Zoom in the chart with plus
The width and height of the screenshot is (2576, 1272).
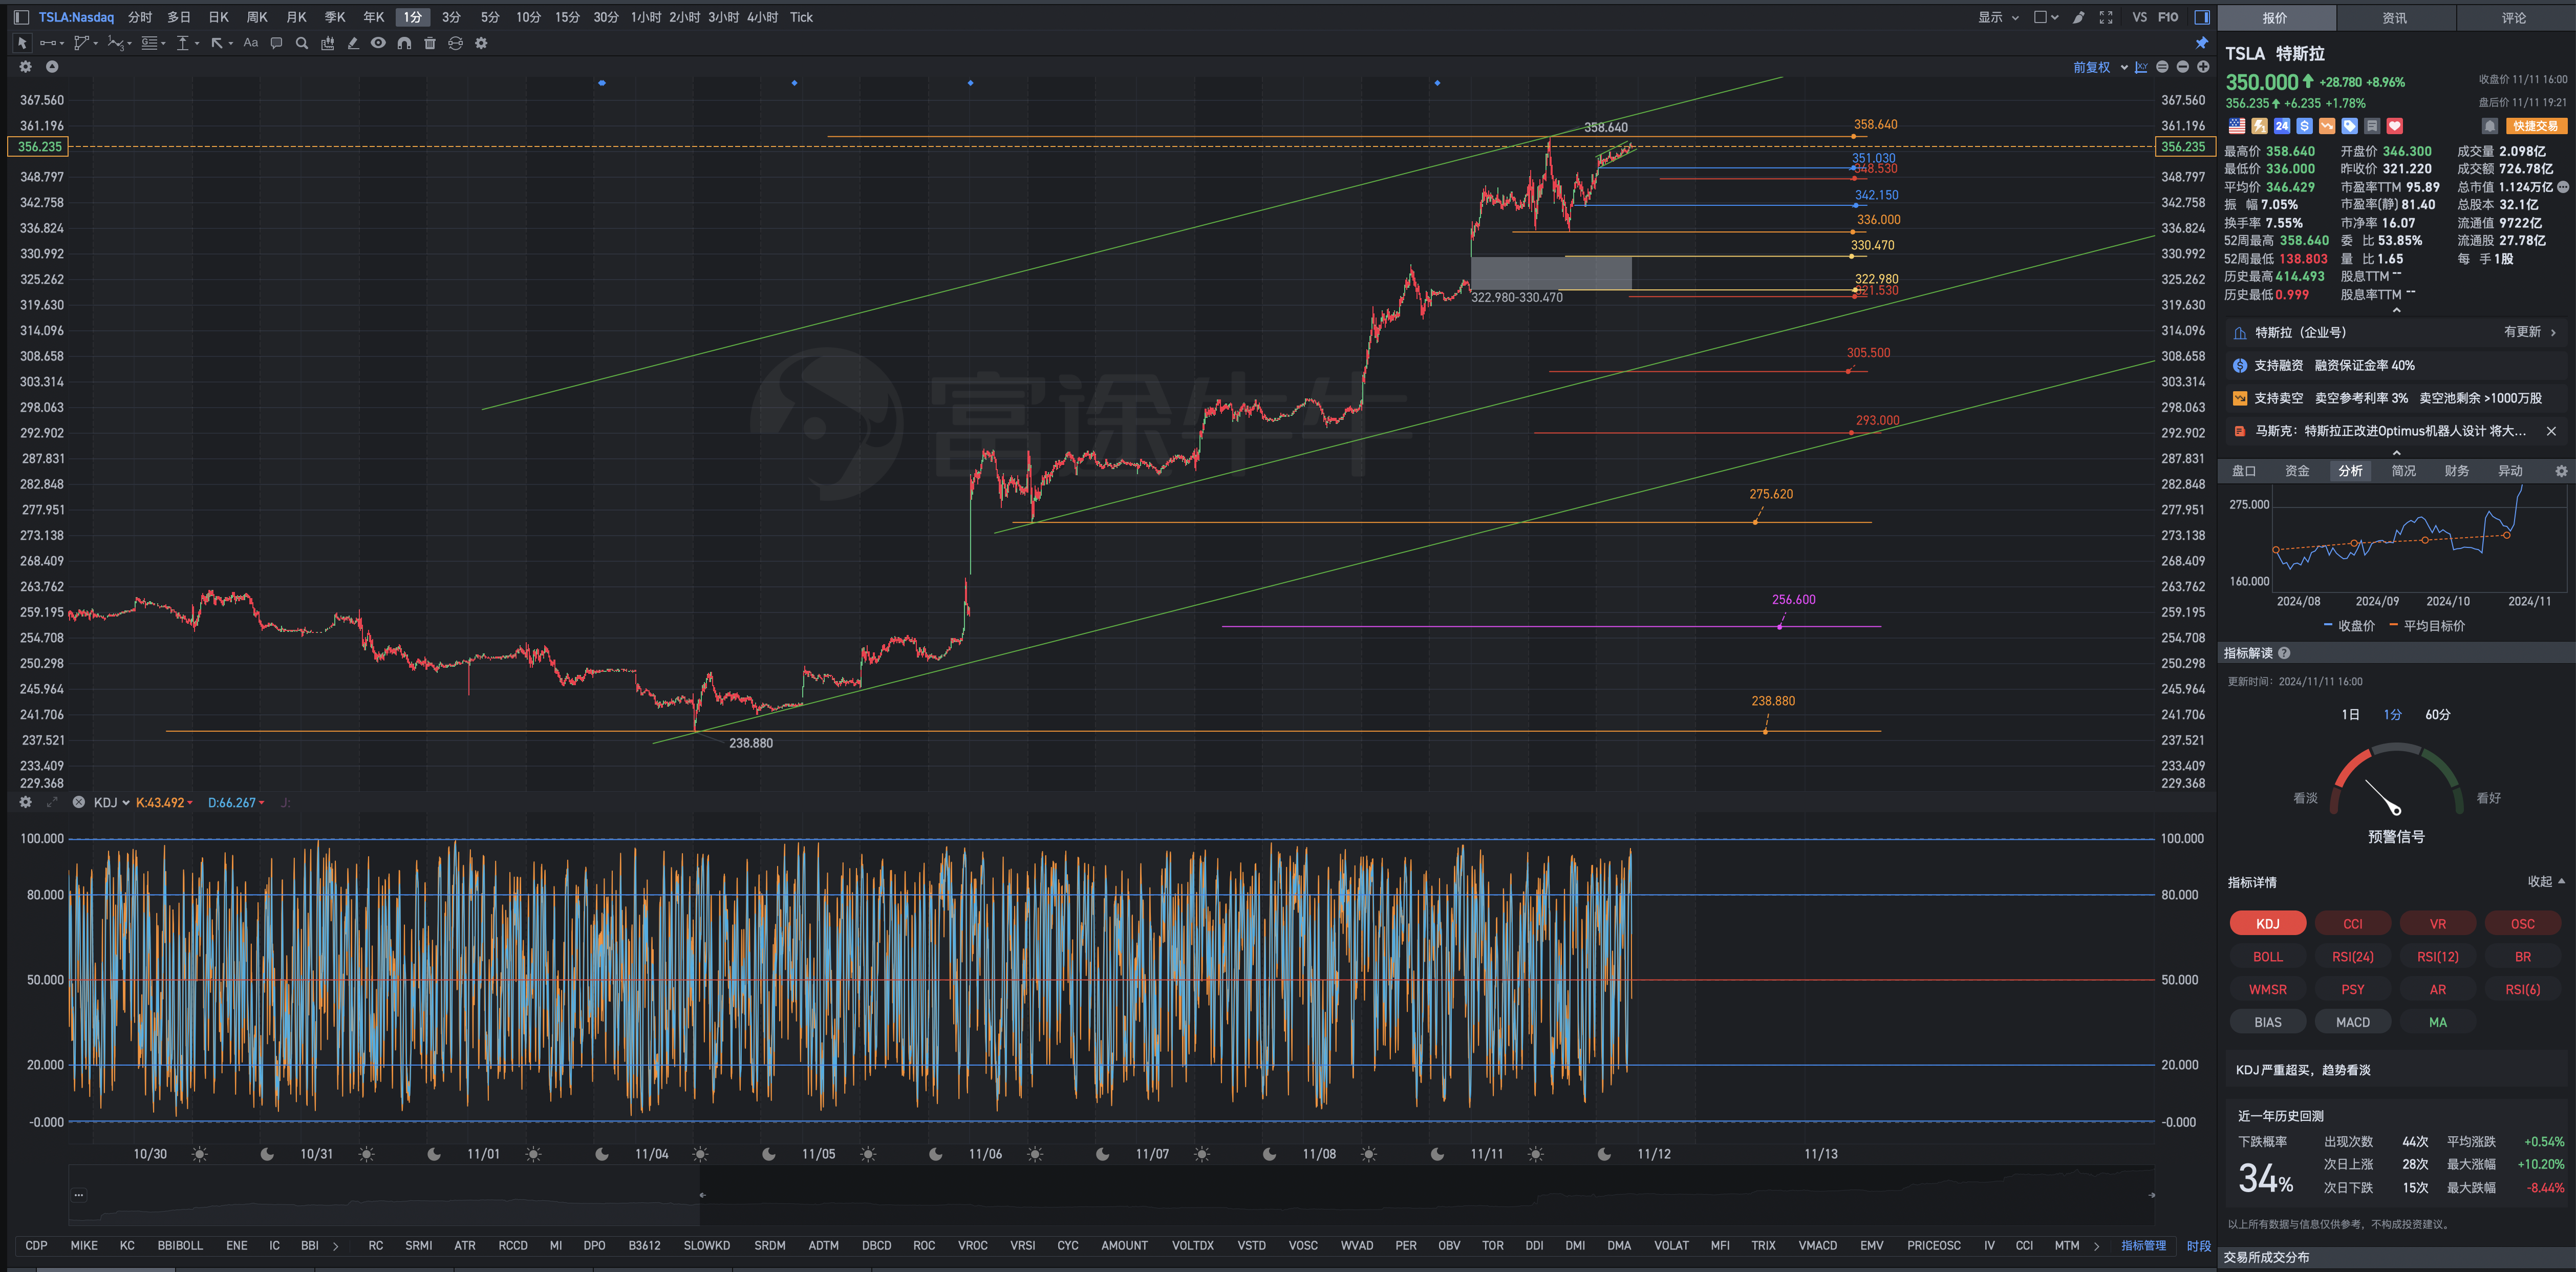pos(2203,67)
